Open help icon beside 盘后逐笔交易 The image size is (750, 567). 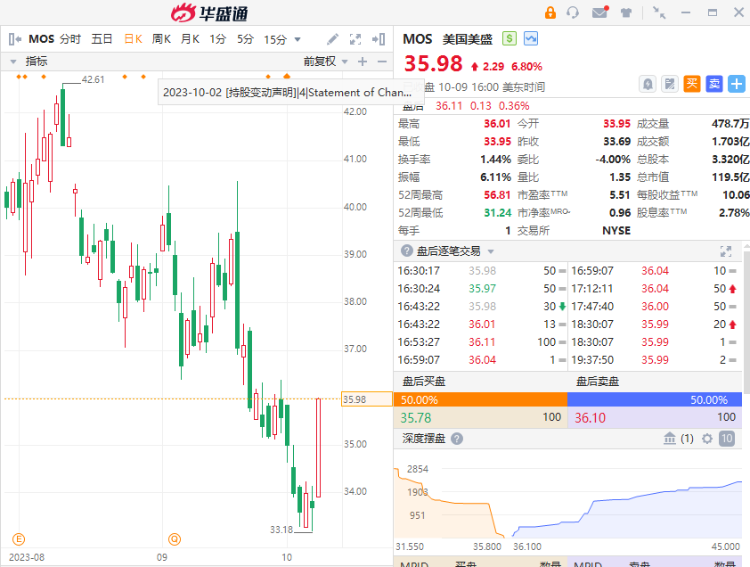(407, 251)
